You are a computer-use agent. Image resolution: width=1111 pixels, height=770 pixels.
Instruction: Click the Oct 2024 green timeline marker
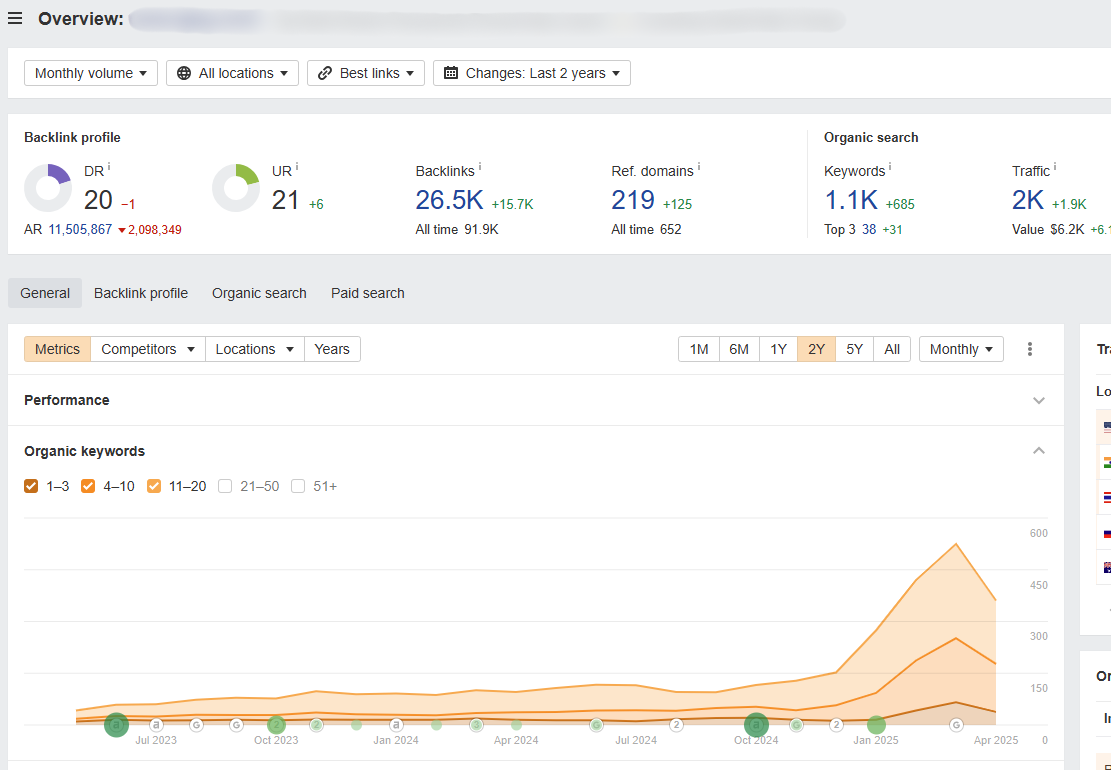756,724
